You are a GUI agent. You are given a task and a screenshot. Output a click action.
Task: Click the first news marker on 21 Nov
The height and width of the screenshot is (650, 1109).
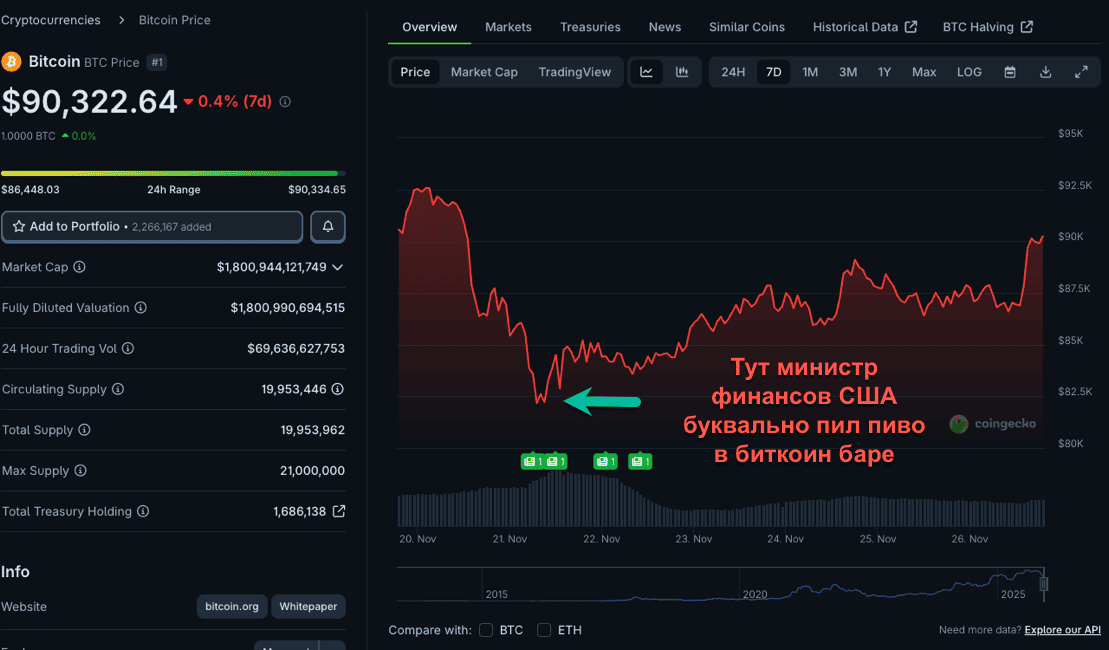(x=531, y=461)
